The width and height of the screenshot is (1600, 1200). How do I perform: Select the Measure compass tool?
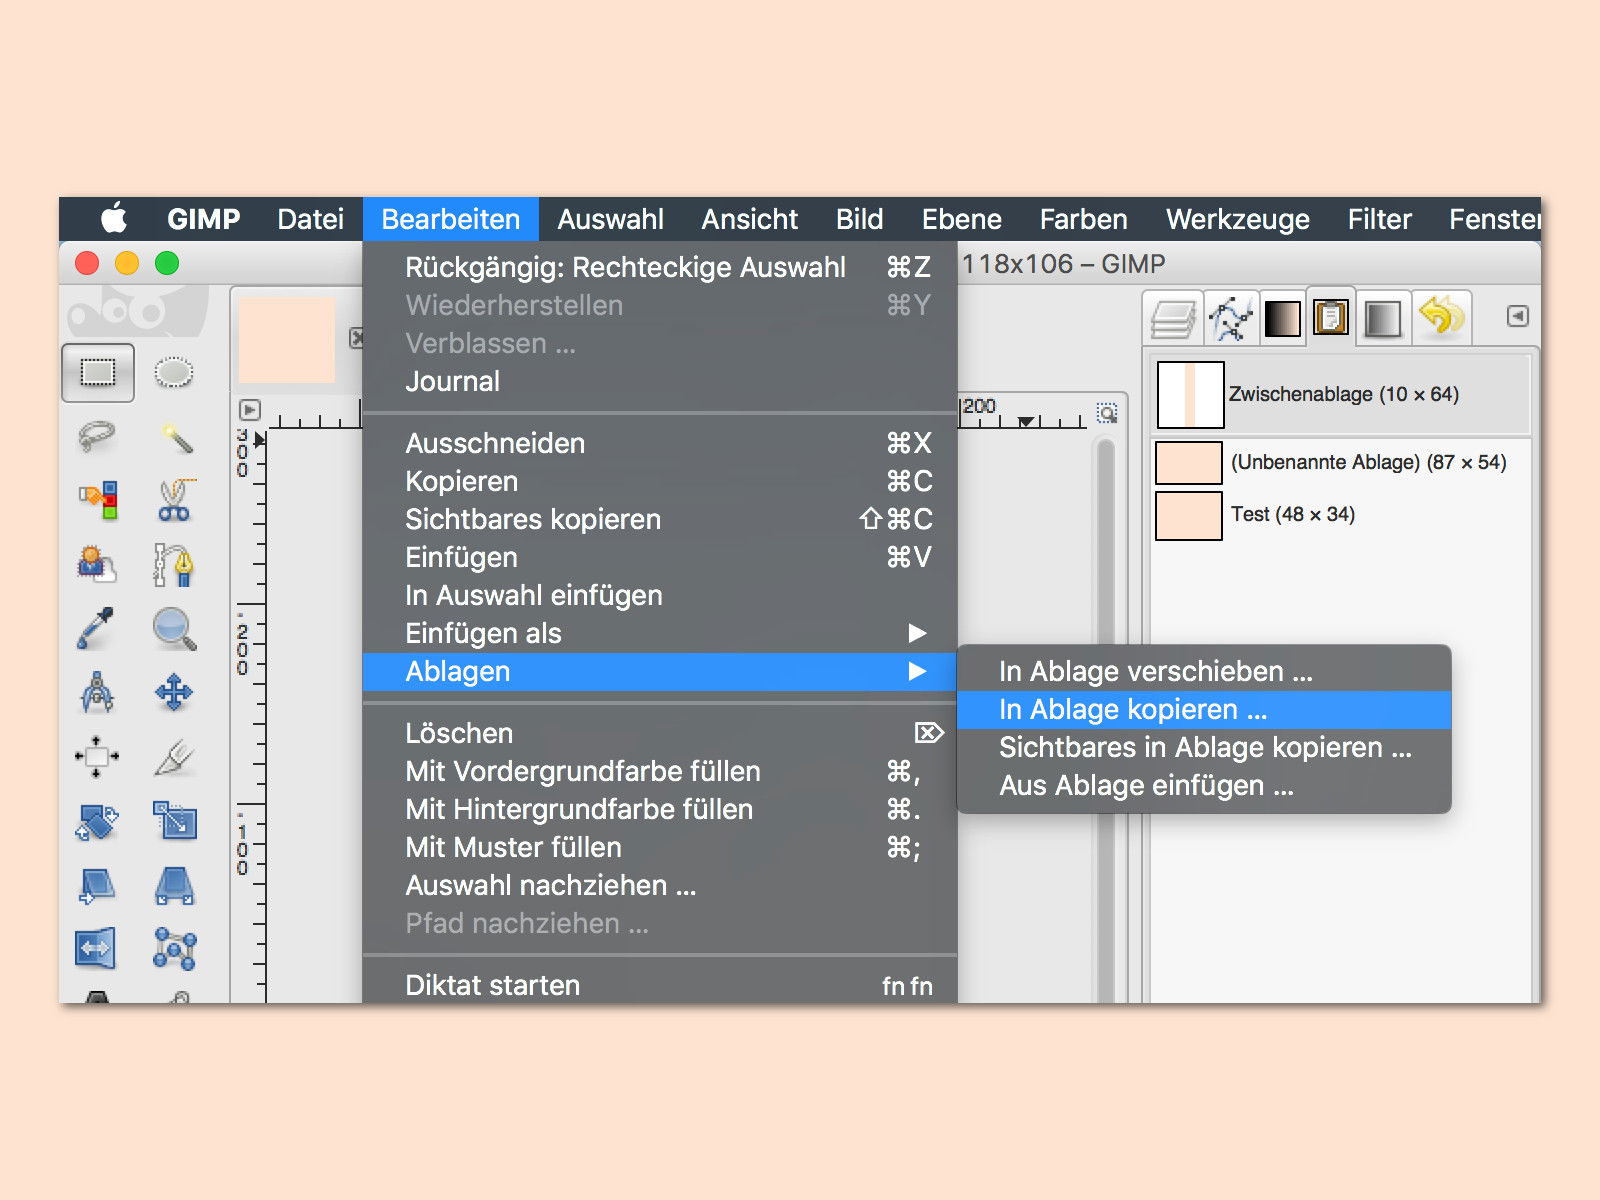(97, 692)
